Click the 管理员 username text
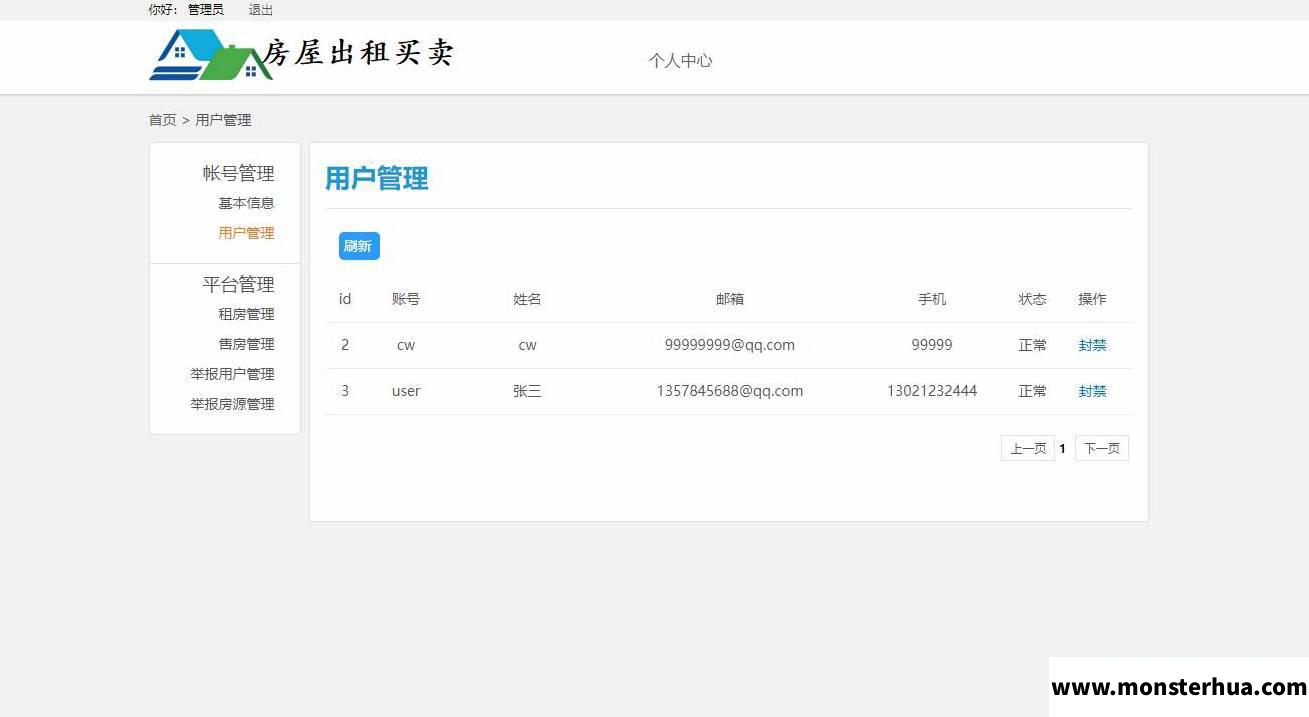Viewport: 1309px width, 717px height. click(206, 10)
